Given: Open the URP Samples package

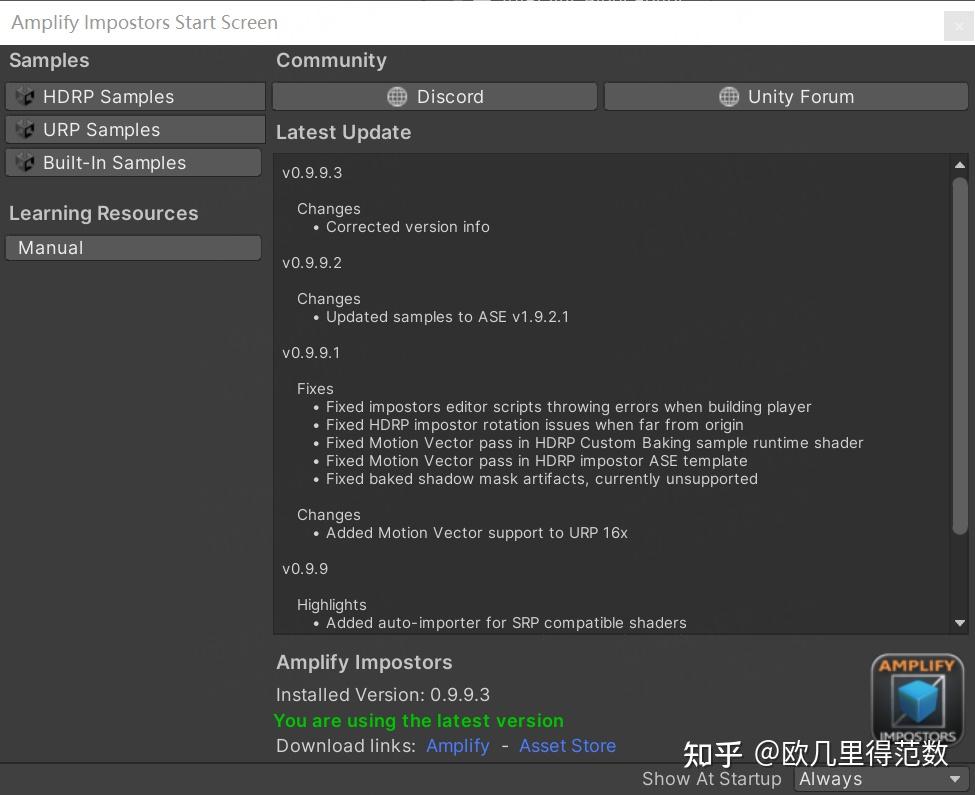Looking at the screenshot, I should [136, 129].
